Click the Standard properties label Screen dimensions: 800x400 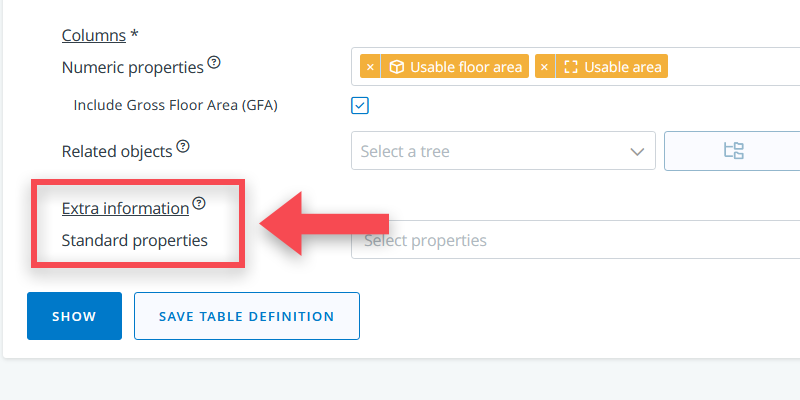point(135,240)
